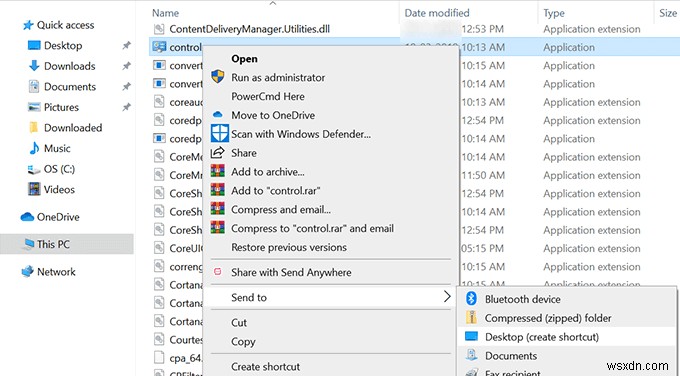This screenshot has height=376, width=680.
Task: Choose Scan with Windows Defender
Action: [x=301, y=134]
